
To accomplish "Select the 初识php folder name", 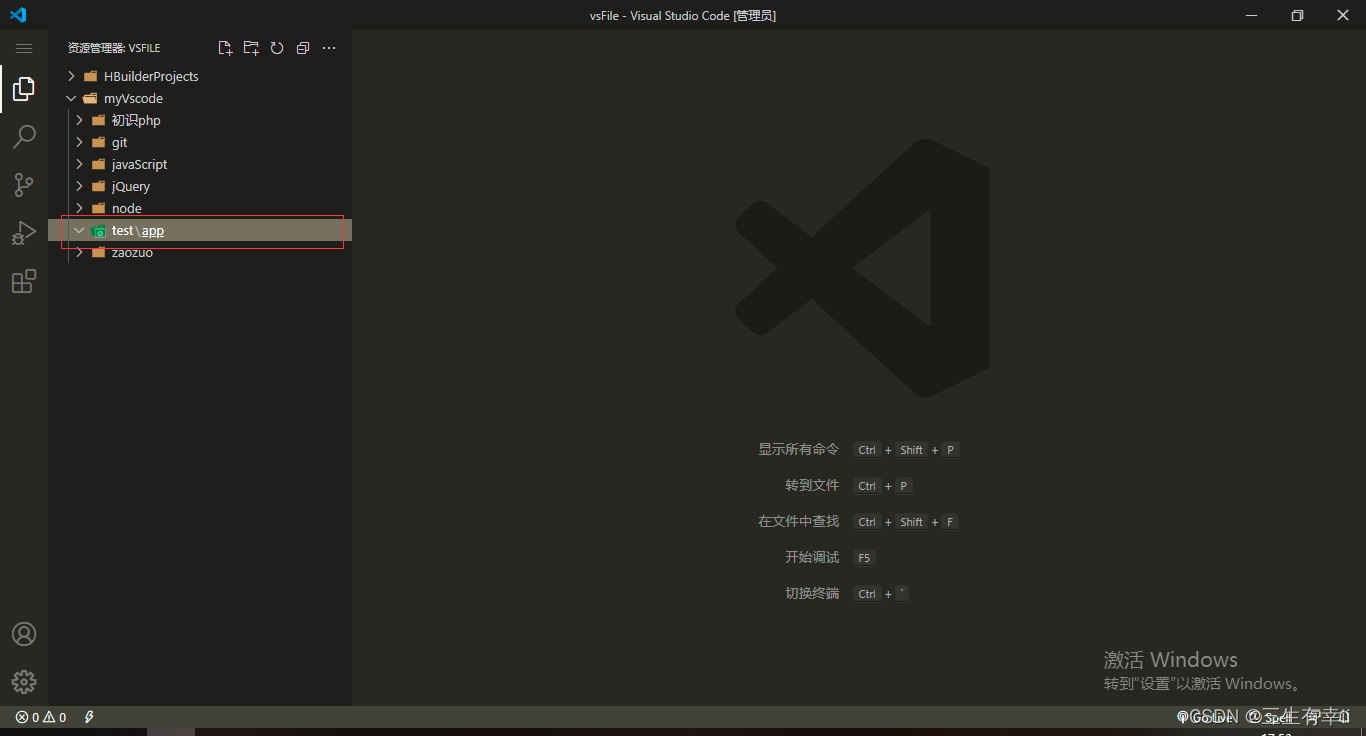I will click(x=136, y=120).
